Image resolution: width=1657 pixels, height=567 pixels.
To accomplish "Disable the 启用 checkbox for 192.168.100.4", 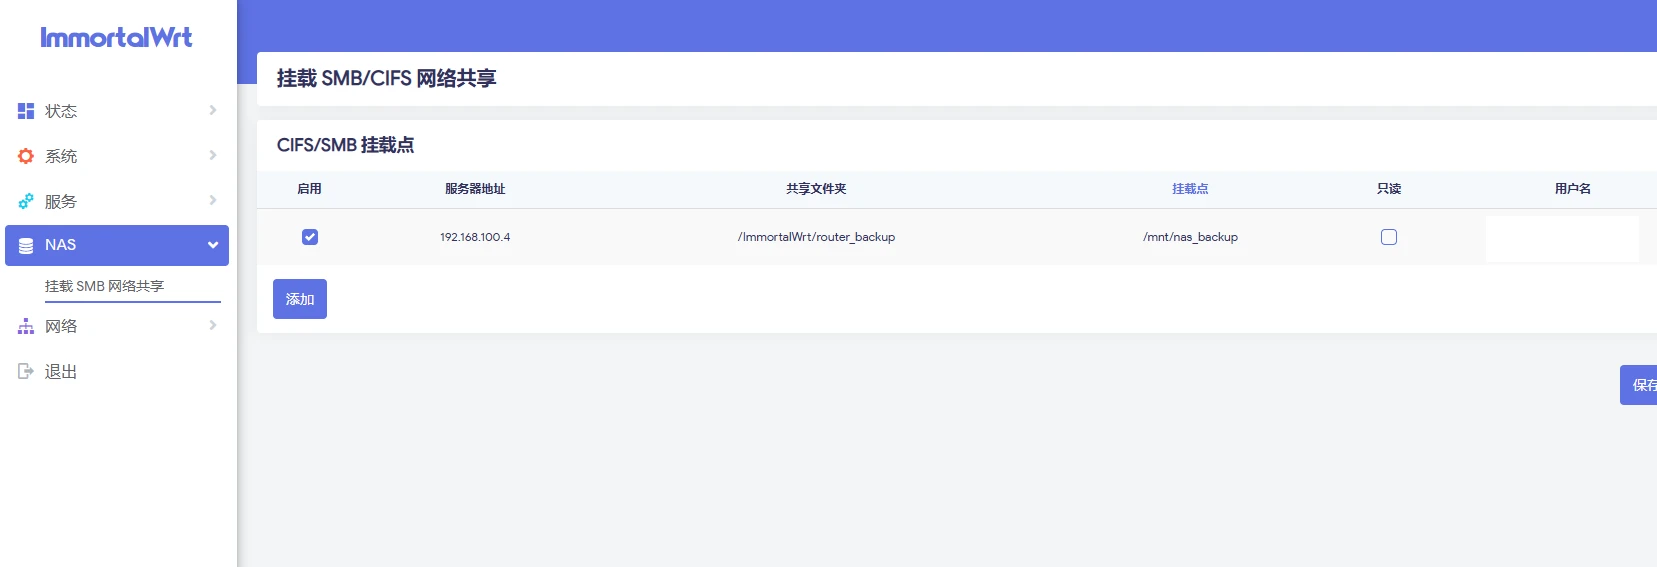I will pos(310,237).
